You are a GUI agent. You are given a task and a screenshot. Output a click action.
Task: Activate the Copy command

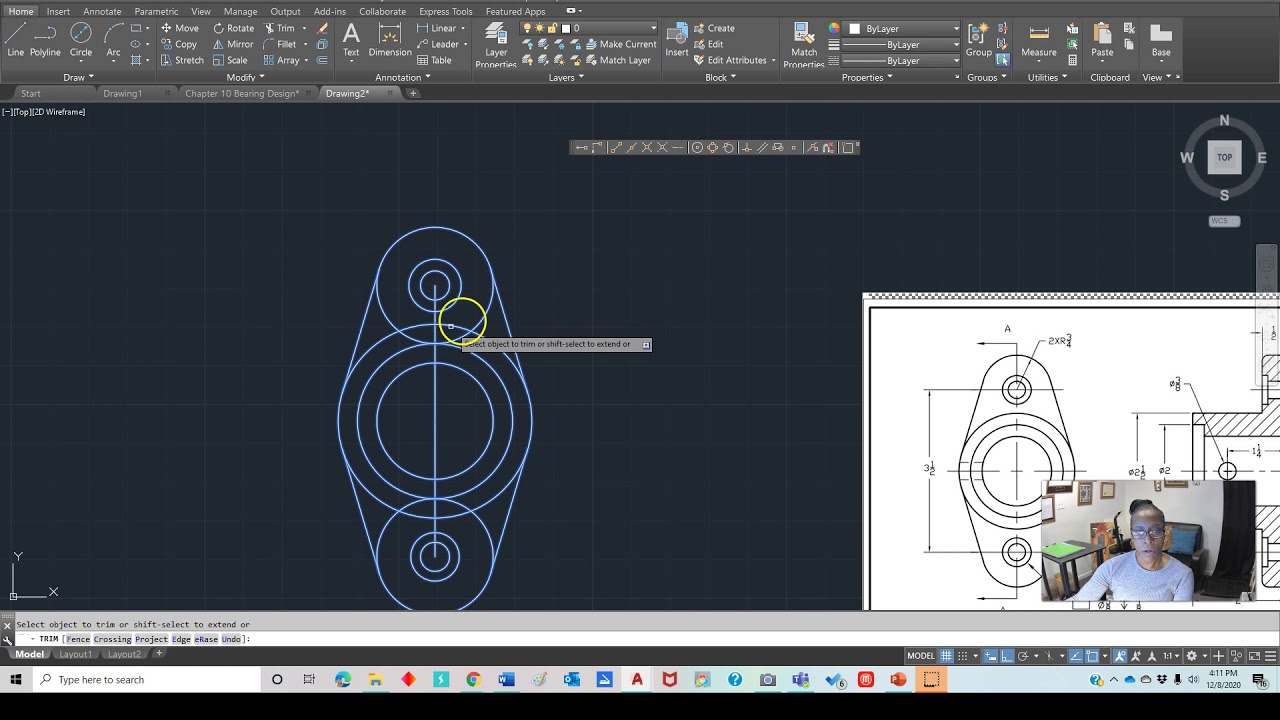point(178,44)
